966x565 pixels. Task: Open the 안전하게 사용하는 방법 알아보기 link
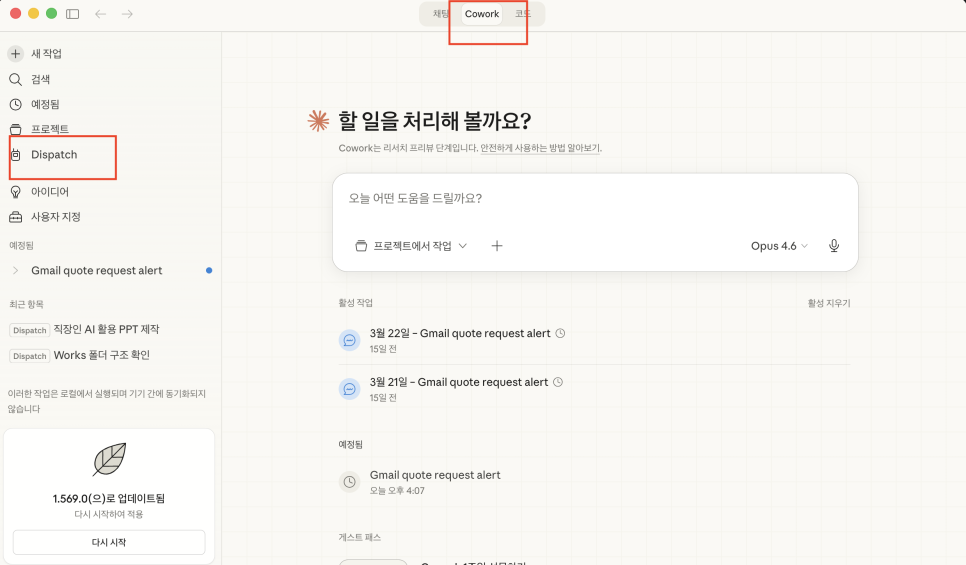tap(540, 148)
